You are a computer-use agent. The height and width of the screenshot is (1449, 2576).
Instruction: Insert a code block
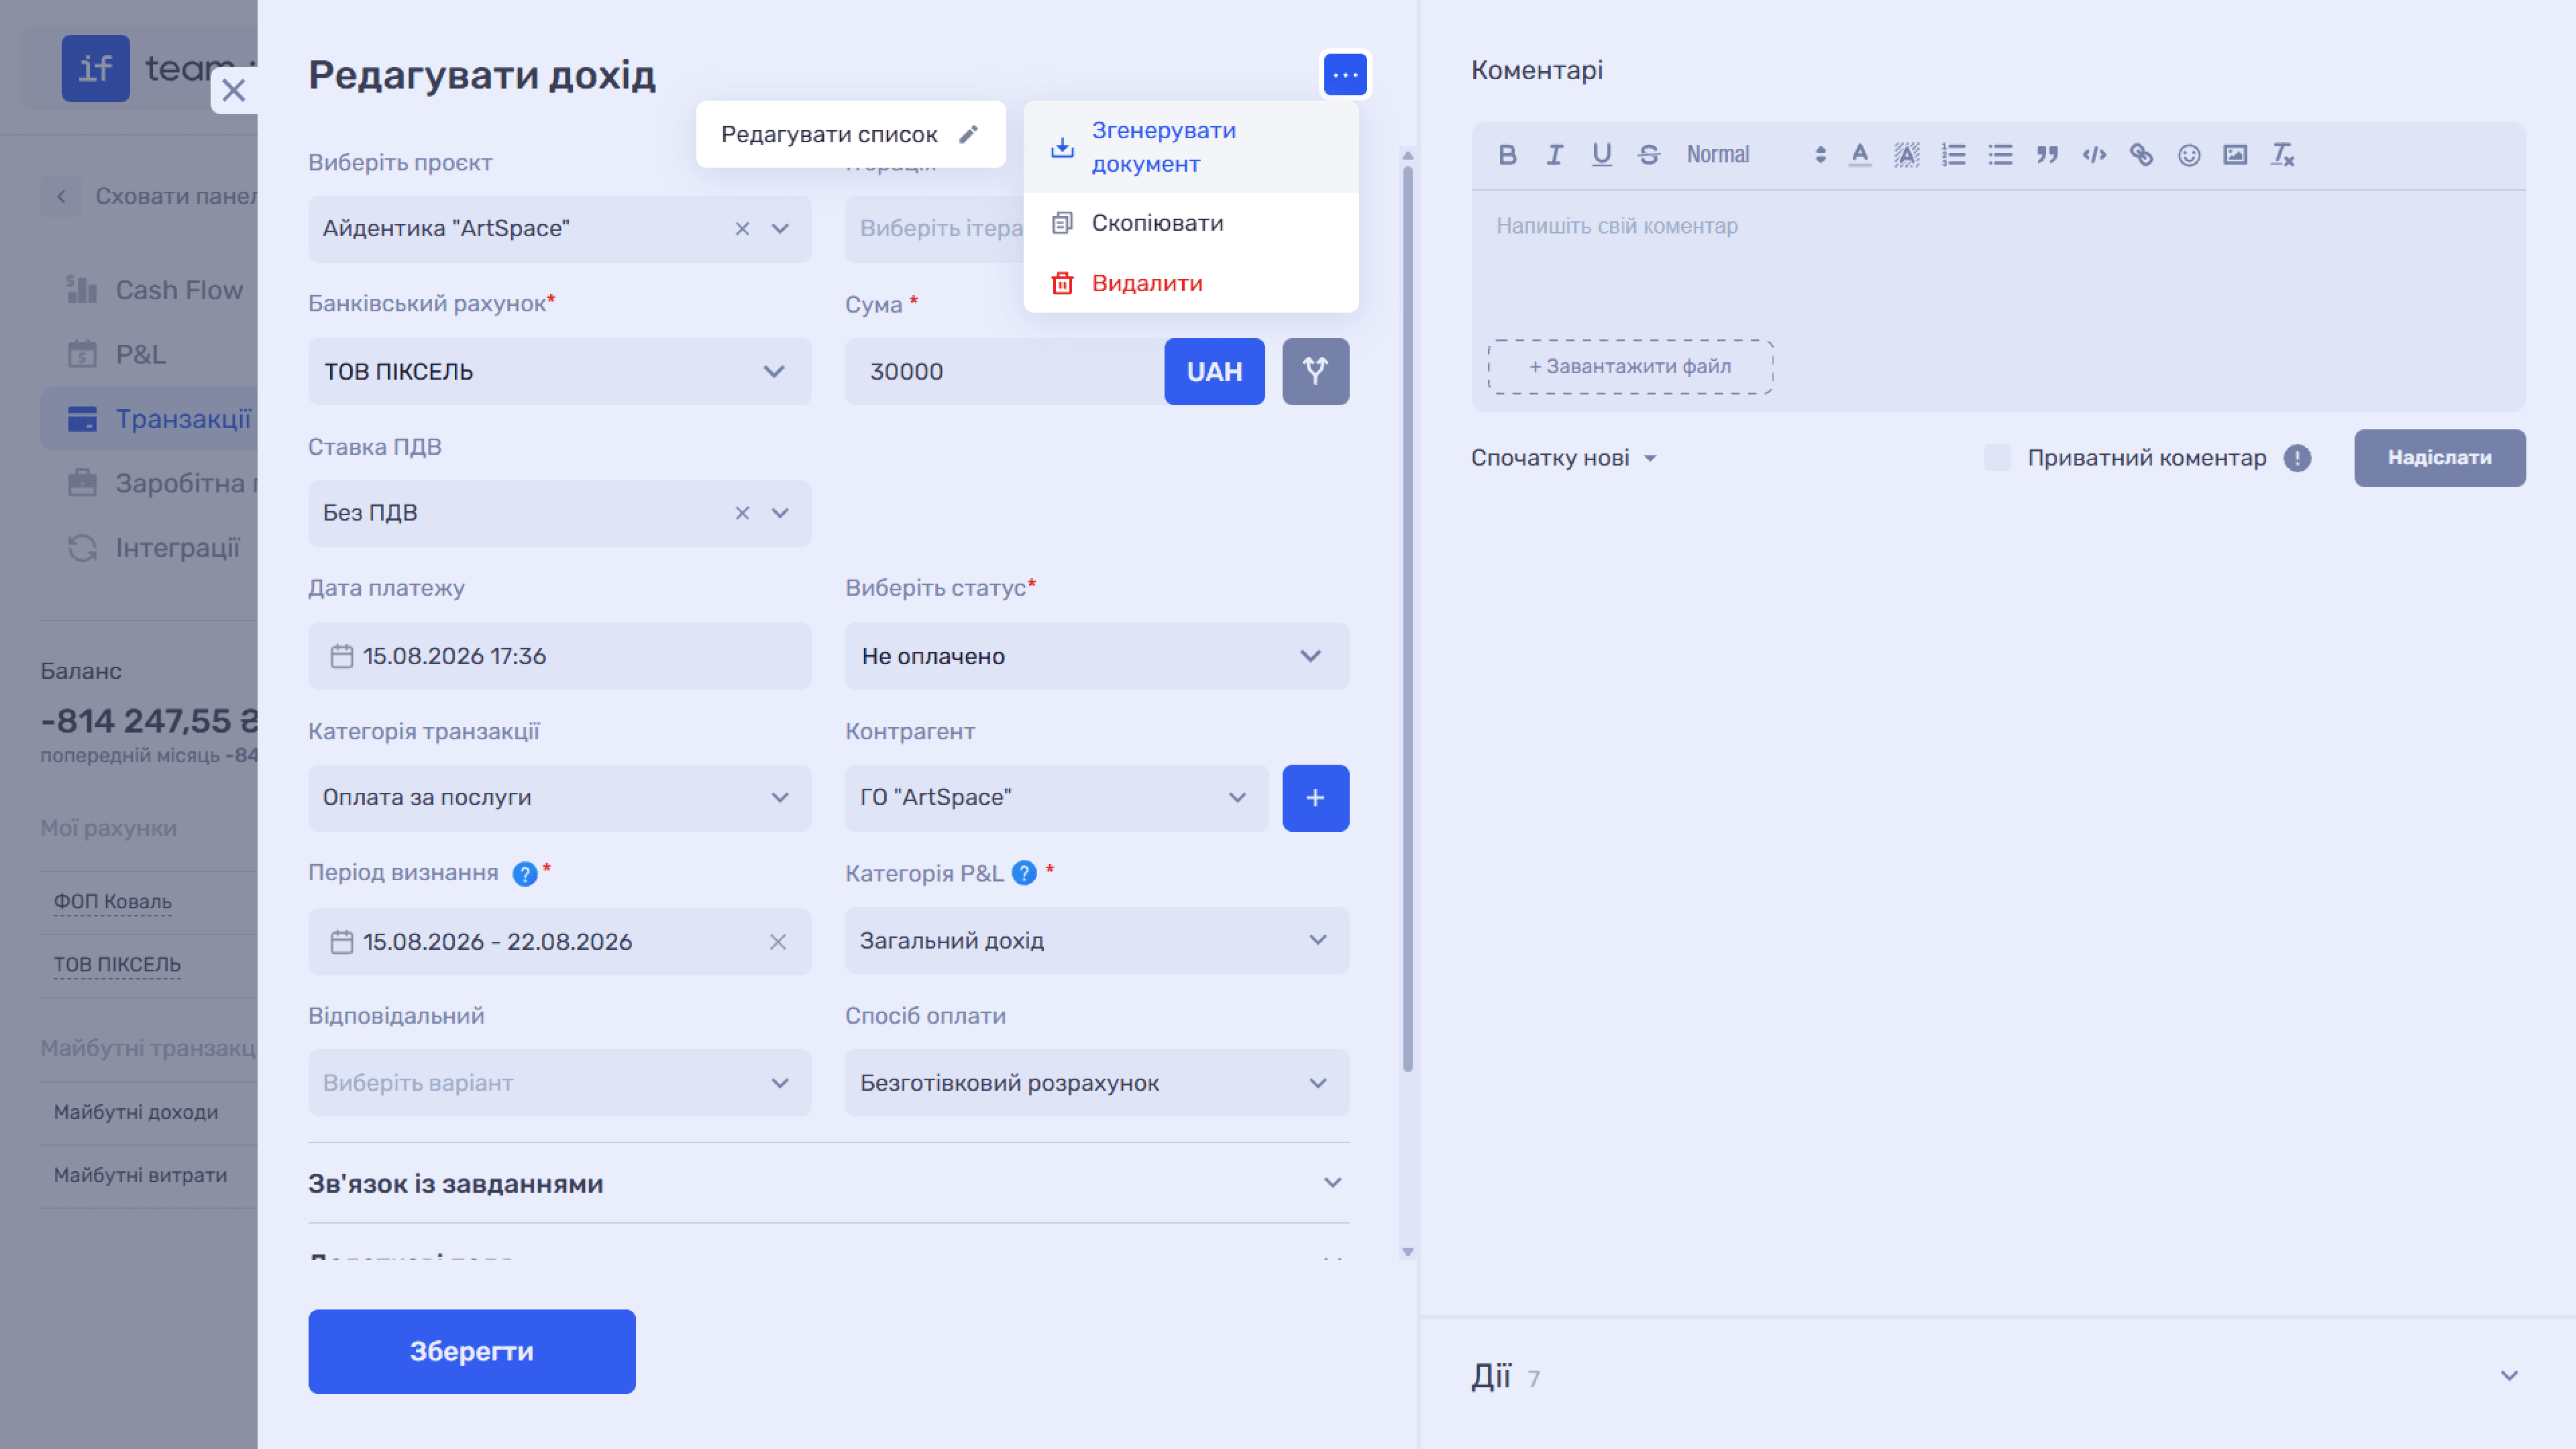pyautogui.click(x=2094, y=155)
